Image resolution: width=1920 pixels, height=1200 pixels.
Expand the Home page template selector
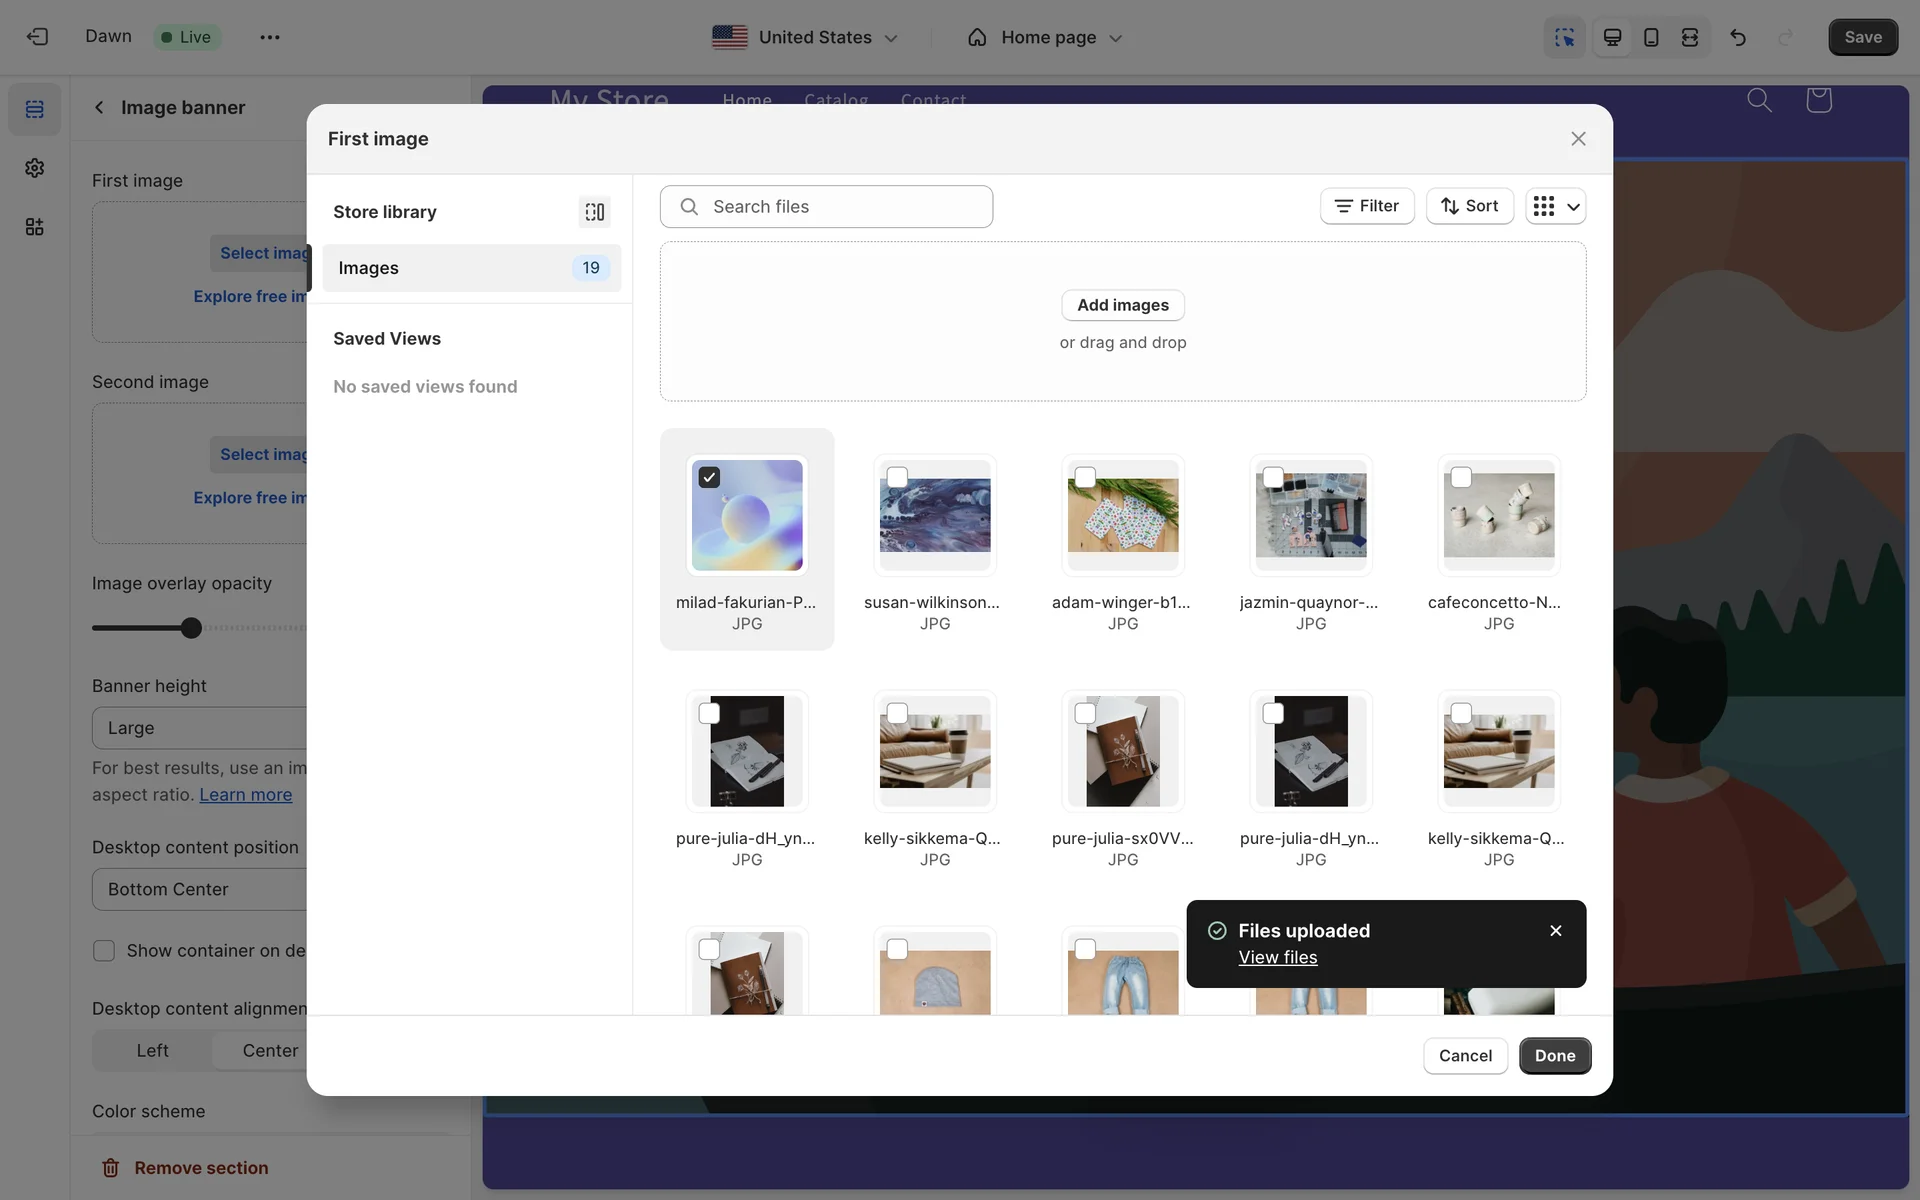click(x=1045, y=37)
